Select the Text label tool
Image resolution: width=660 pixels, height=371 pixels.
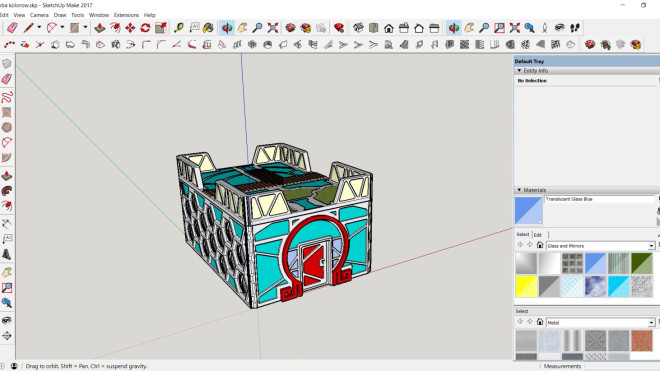194,28
